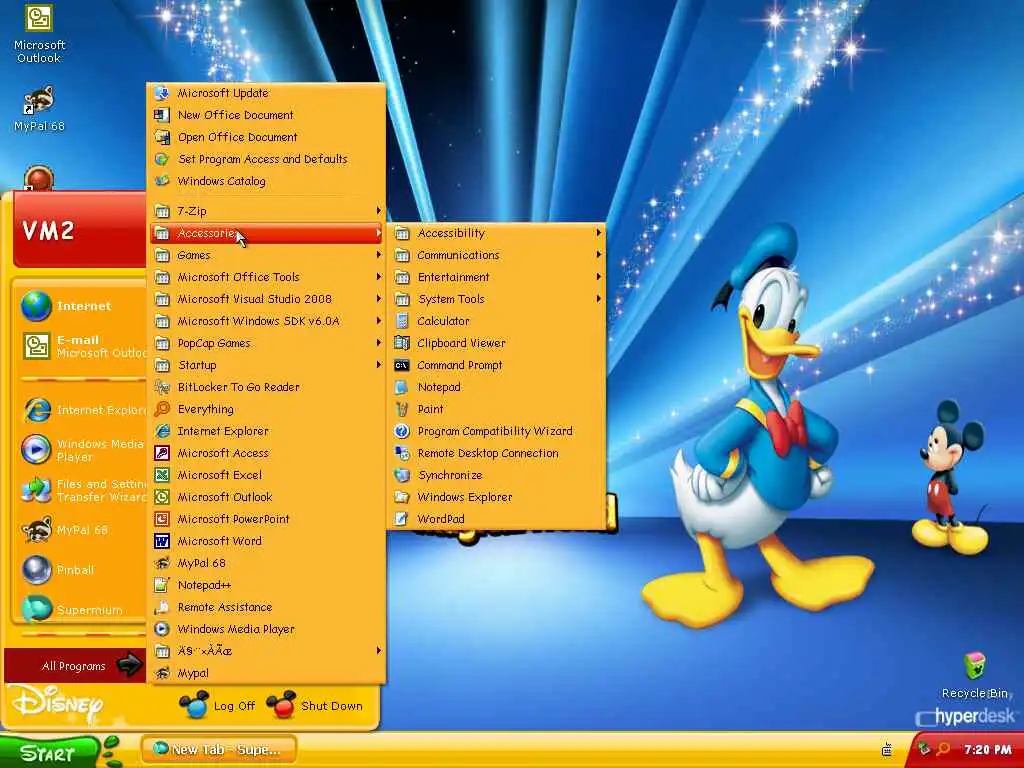Open Windows Explorer

[497, 497]
